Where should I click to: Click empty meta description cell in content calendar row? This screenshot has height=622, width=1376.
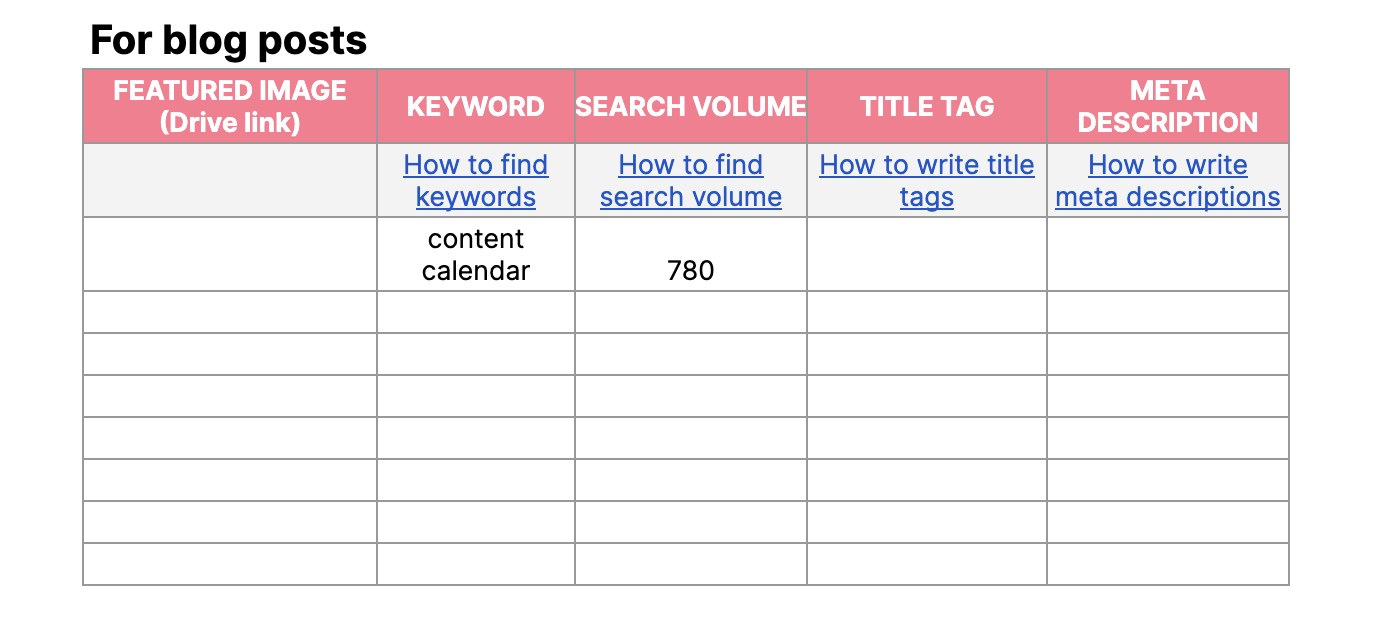click(1167, 254)
